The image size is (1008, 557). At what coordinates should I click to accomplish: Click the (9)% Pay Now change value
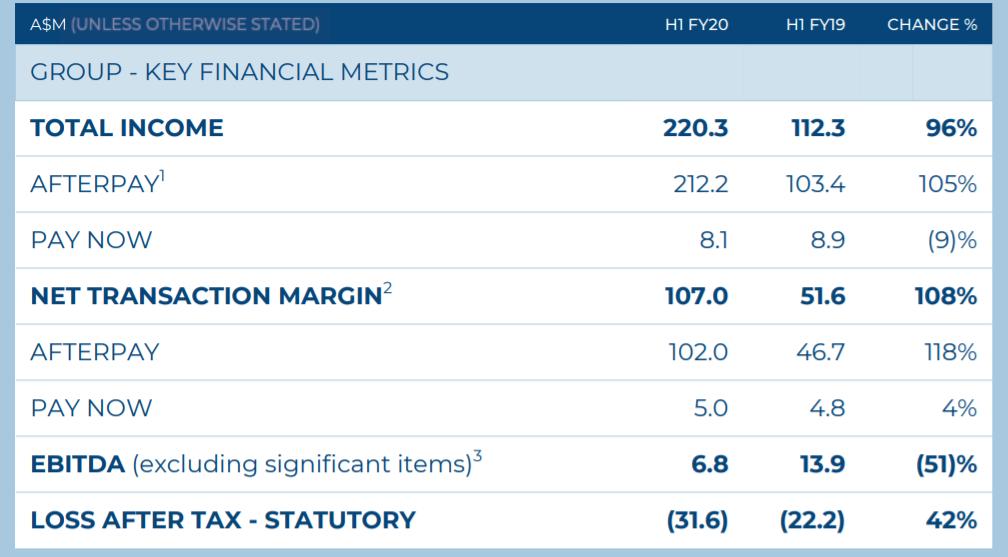(x=952, y=240)
